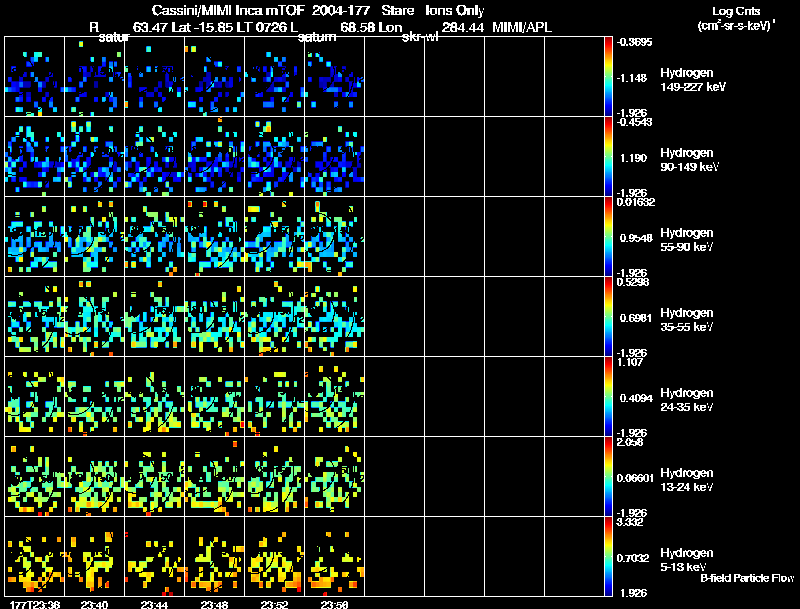This screenshot has width=800, height=609.
Task: Open the 149-227 keV panel at 23:56
Action: point(335,77)
